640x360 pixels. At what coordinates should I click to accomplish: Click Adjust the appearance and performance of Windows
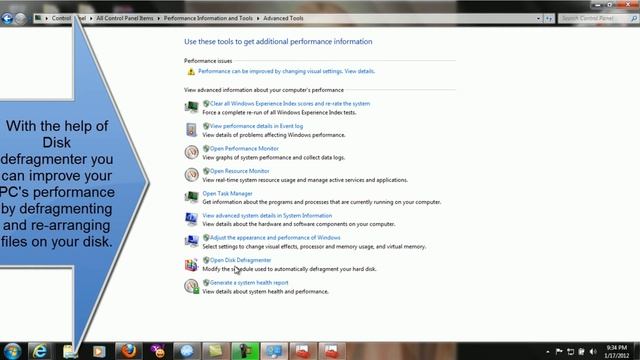[275, 238]
